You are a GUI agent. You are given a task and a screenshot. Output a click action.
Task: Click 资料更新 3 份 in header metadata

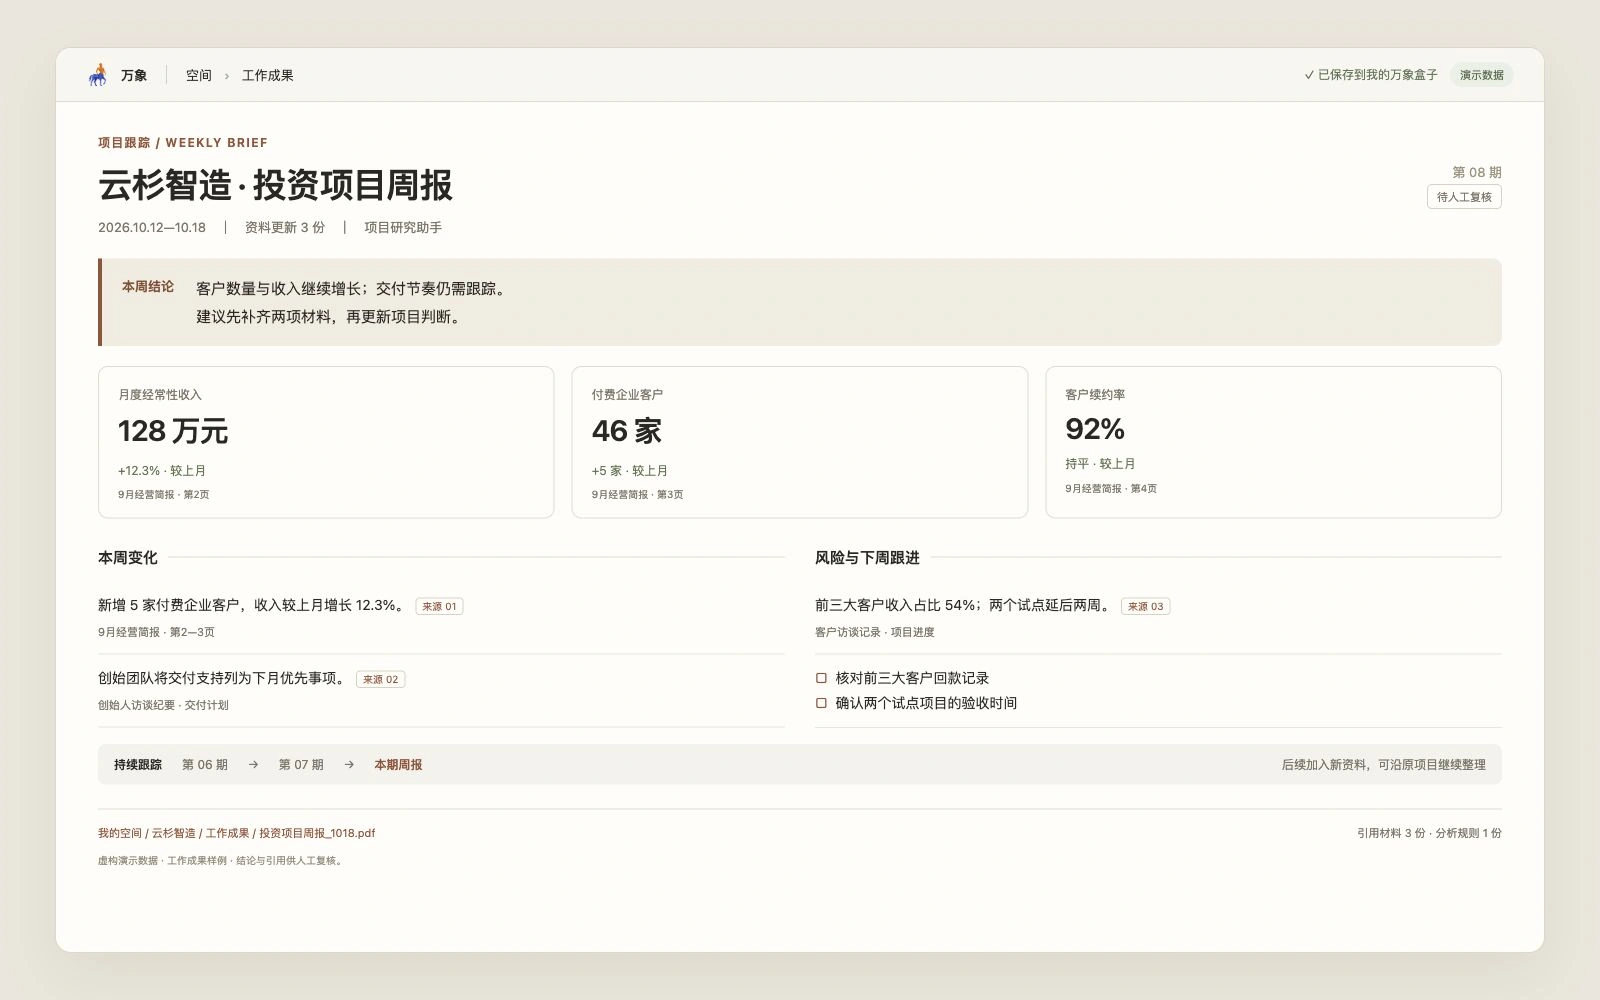point(285,228)
